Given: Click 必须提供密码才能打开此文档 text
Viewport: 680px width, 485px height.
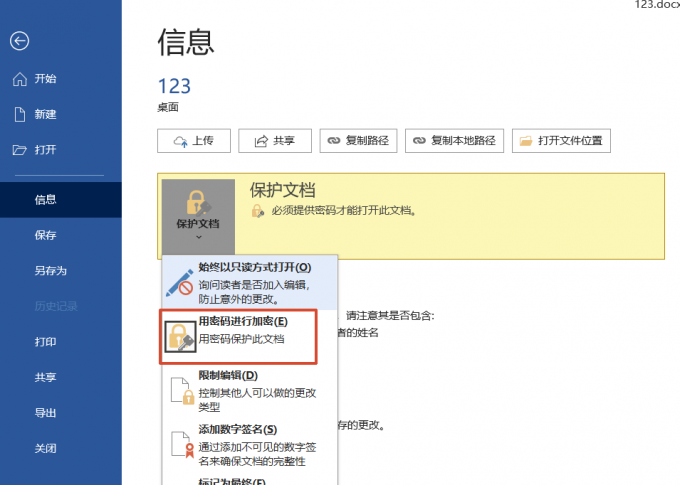Looking at the screenshot, I should [x=343, y=211].
